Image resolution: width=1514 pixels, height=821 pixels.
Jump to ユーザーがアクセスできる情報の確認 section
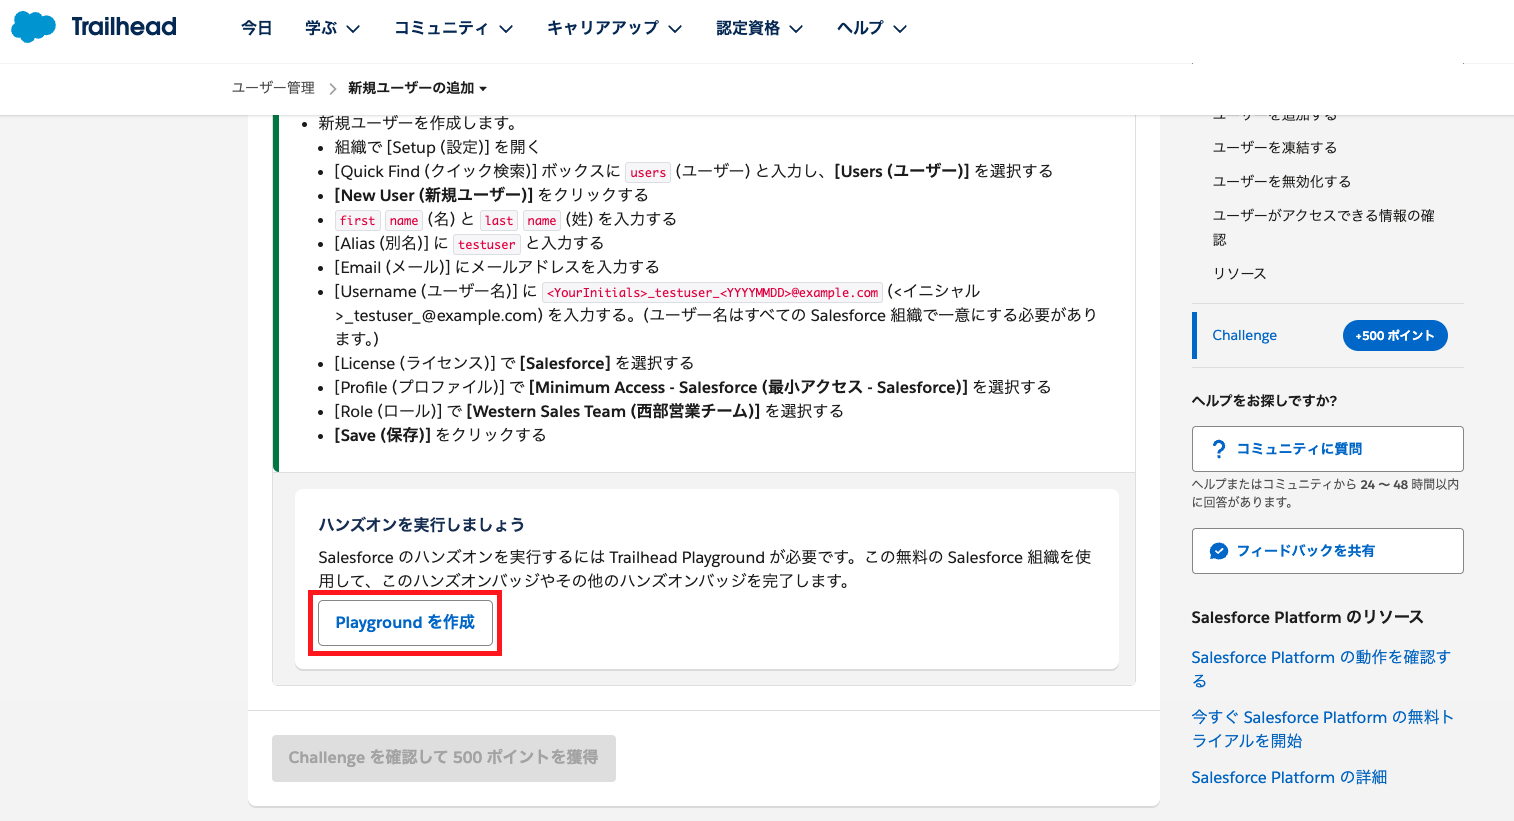click(x=1323, y=227)
